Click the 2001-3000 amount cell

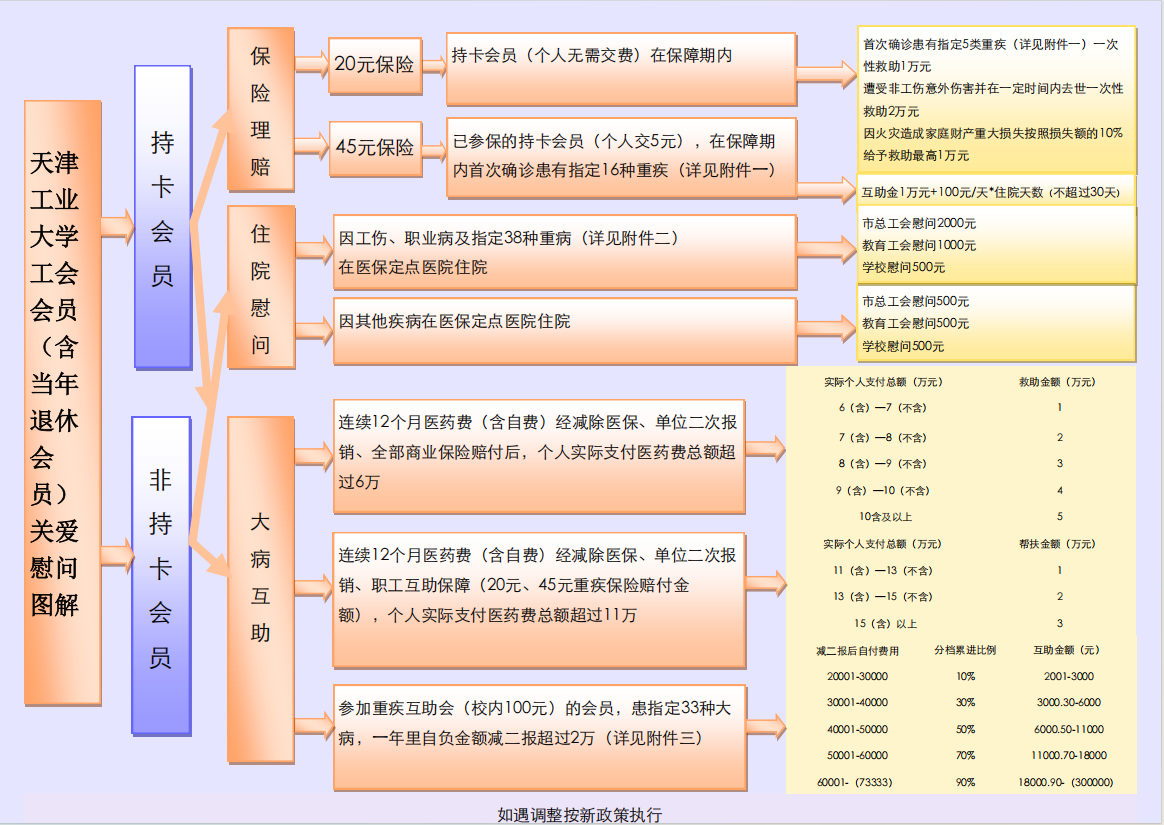pos(1069,676)
